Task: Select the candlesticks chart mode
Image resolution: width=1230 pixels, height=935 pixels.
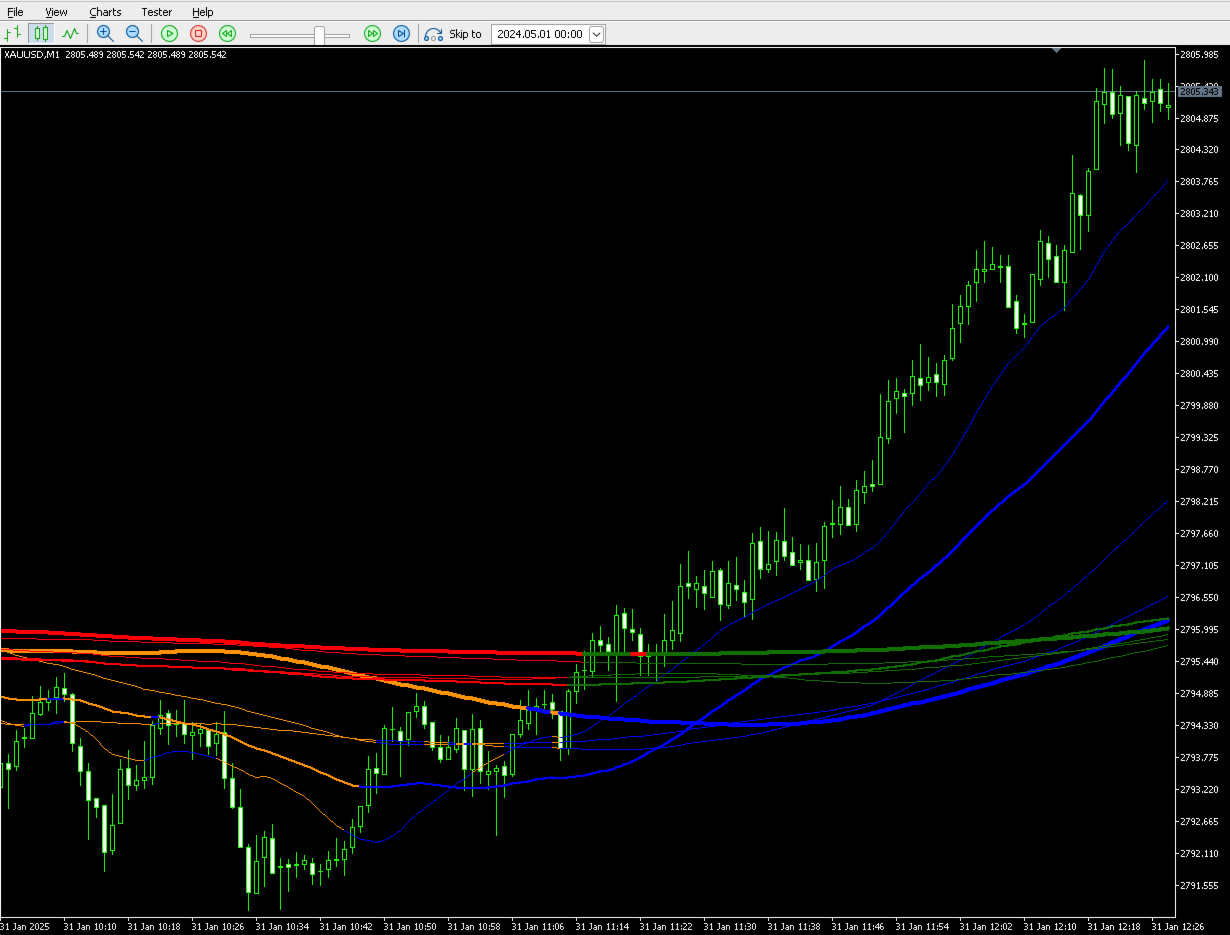Action: pyautogui.click(x=41, y=34)
